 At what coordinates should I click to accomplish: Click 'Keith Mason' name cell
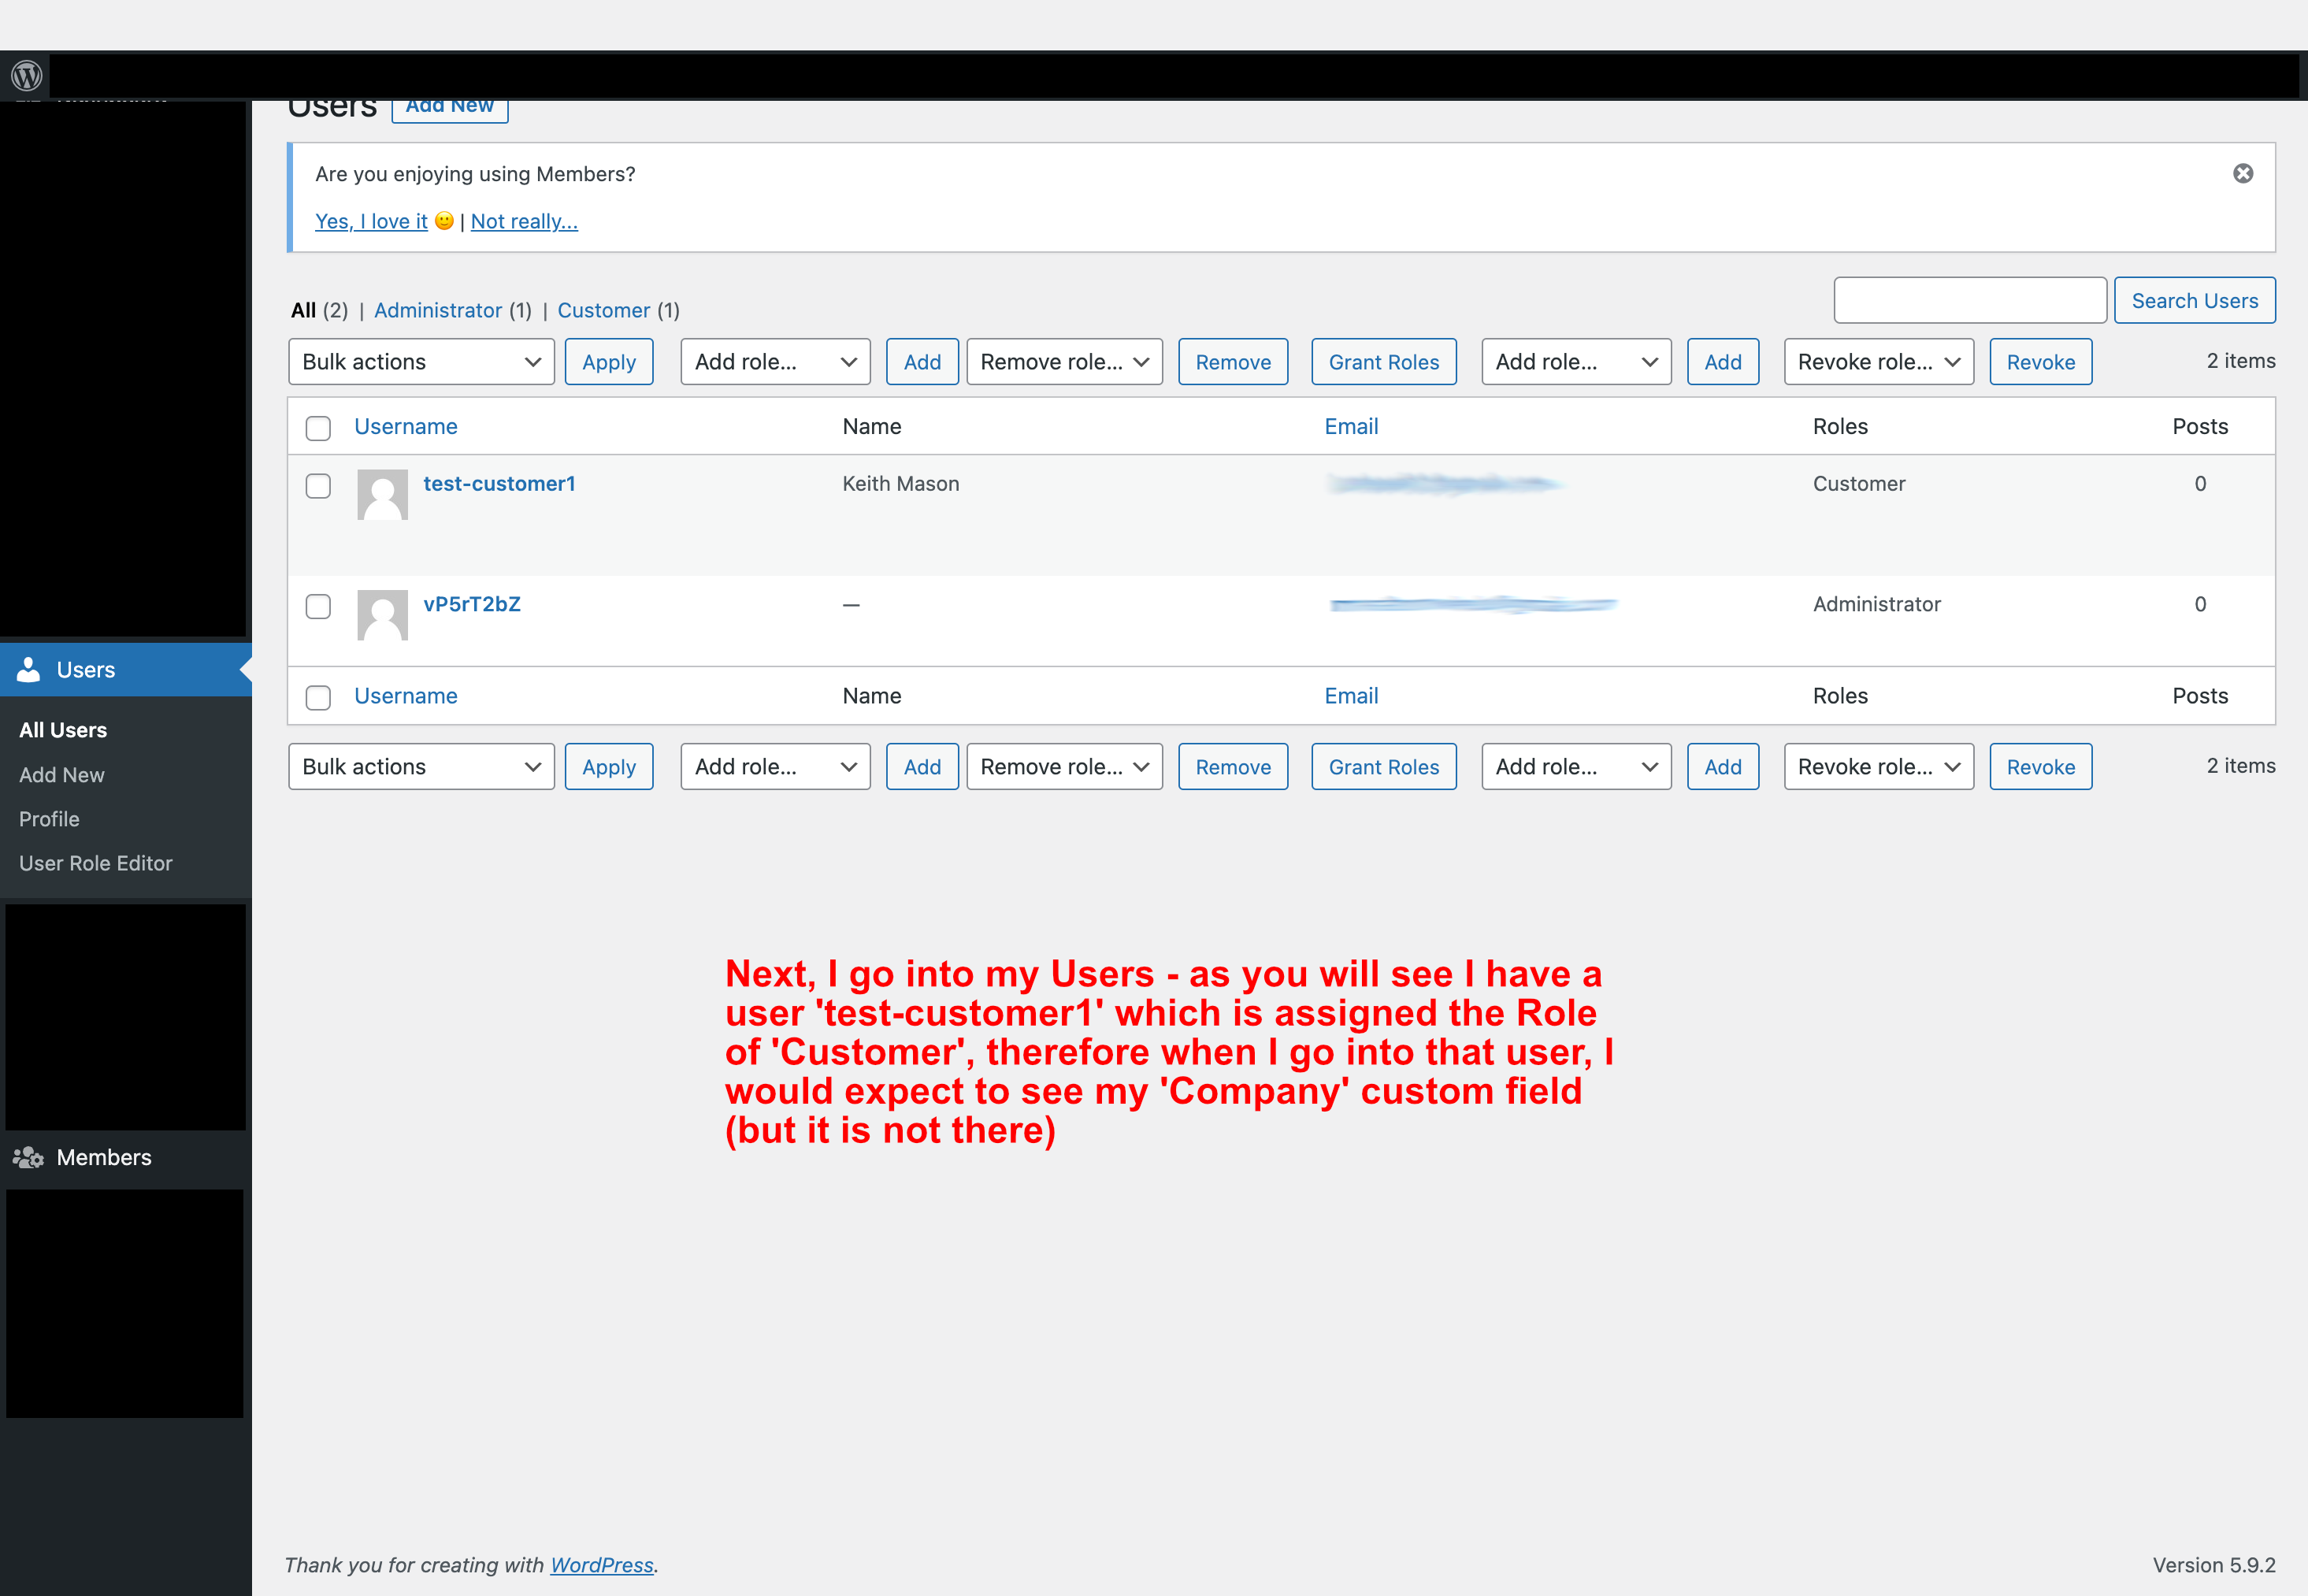900,483
